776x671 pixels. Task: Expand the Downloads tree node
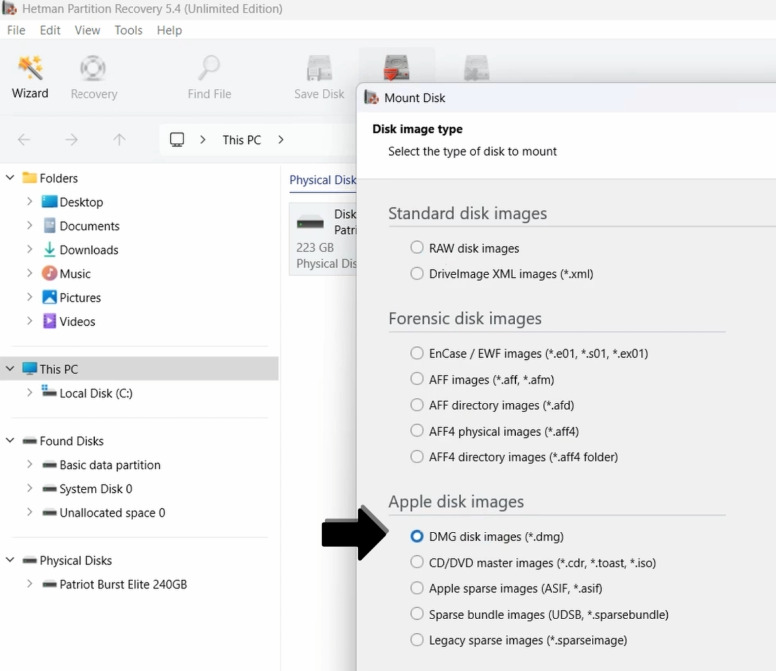tap(29, 249)
